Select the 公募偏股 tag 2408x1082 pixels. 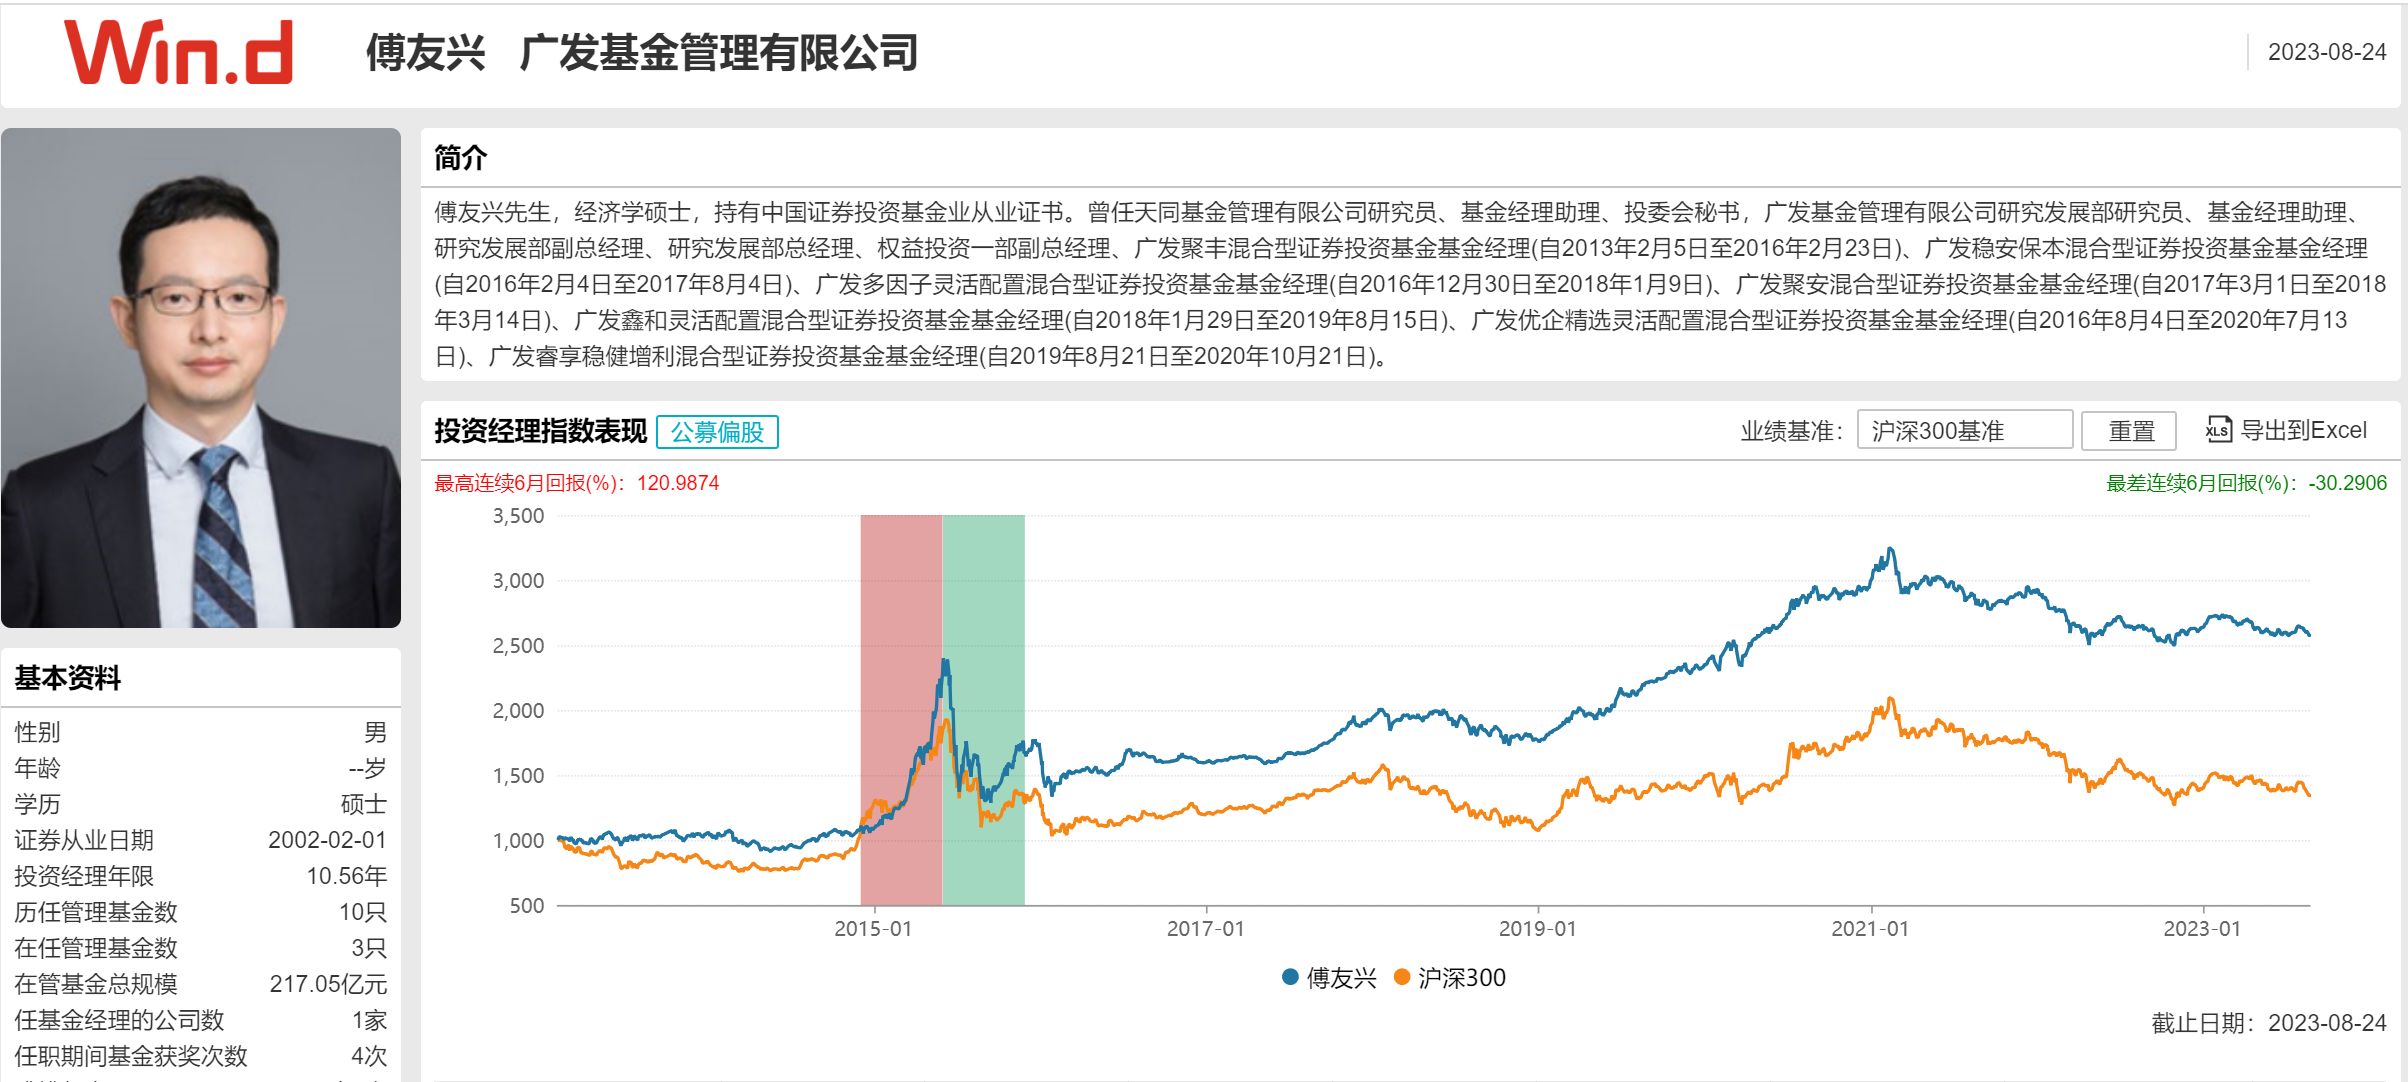pos(717,432)
